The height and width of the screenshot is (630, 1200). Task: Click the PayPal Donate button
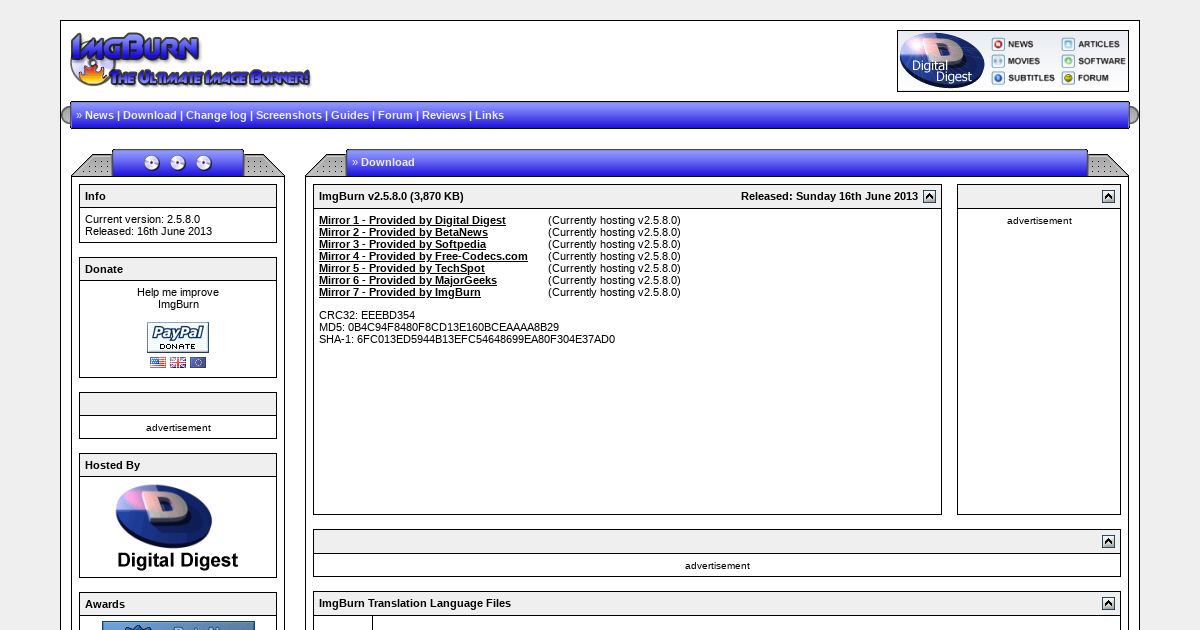pos(178,337)
